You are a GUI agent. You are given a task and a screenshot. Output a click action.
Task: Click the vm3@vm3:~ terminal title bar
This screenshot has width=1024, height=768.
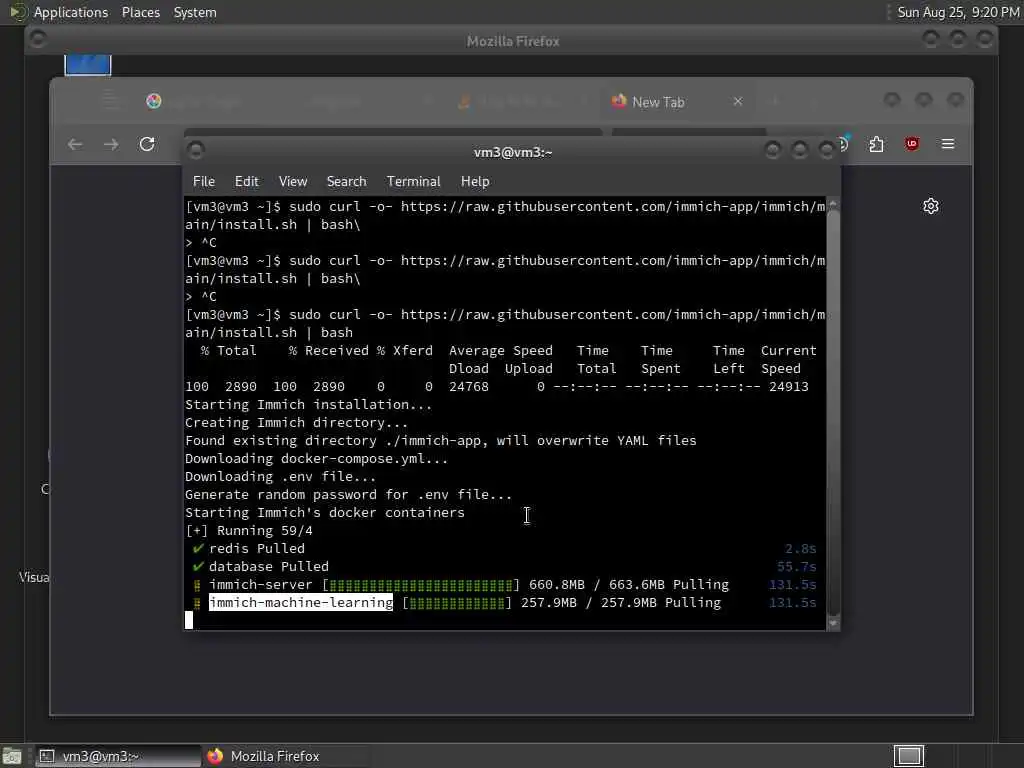[x=513, y=152]
